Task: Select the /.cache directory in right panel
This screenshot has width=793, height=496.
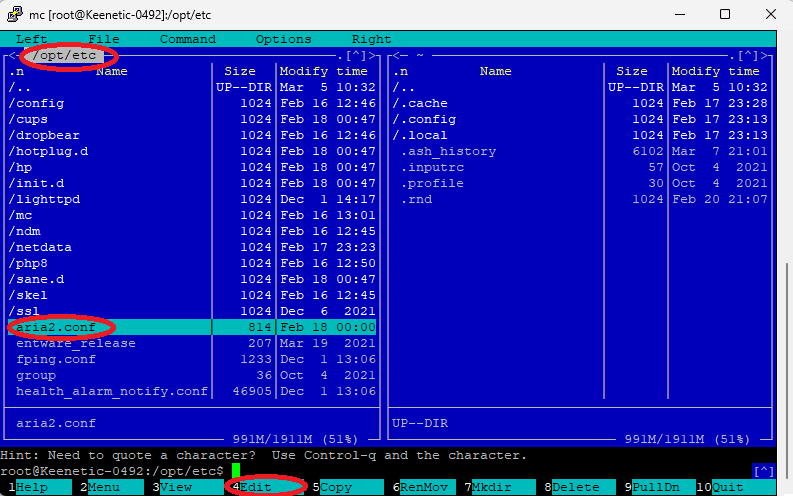Action: pyautogui.click(x=420, y=103)
